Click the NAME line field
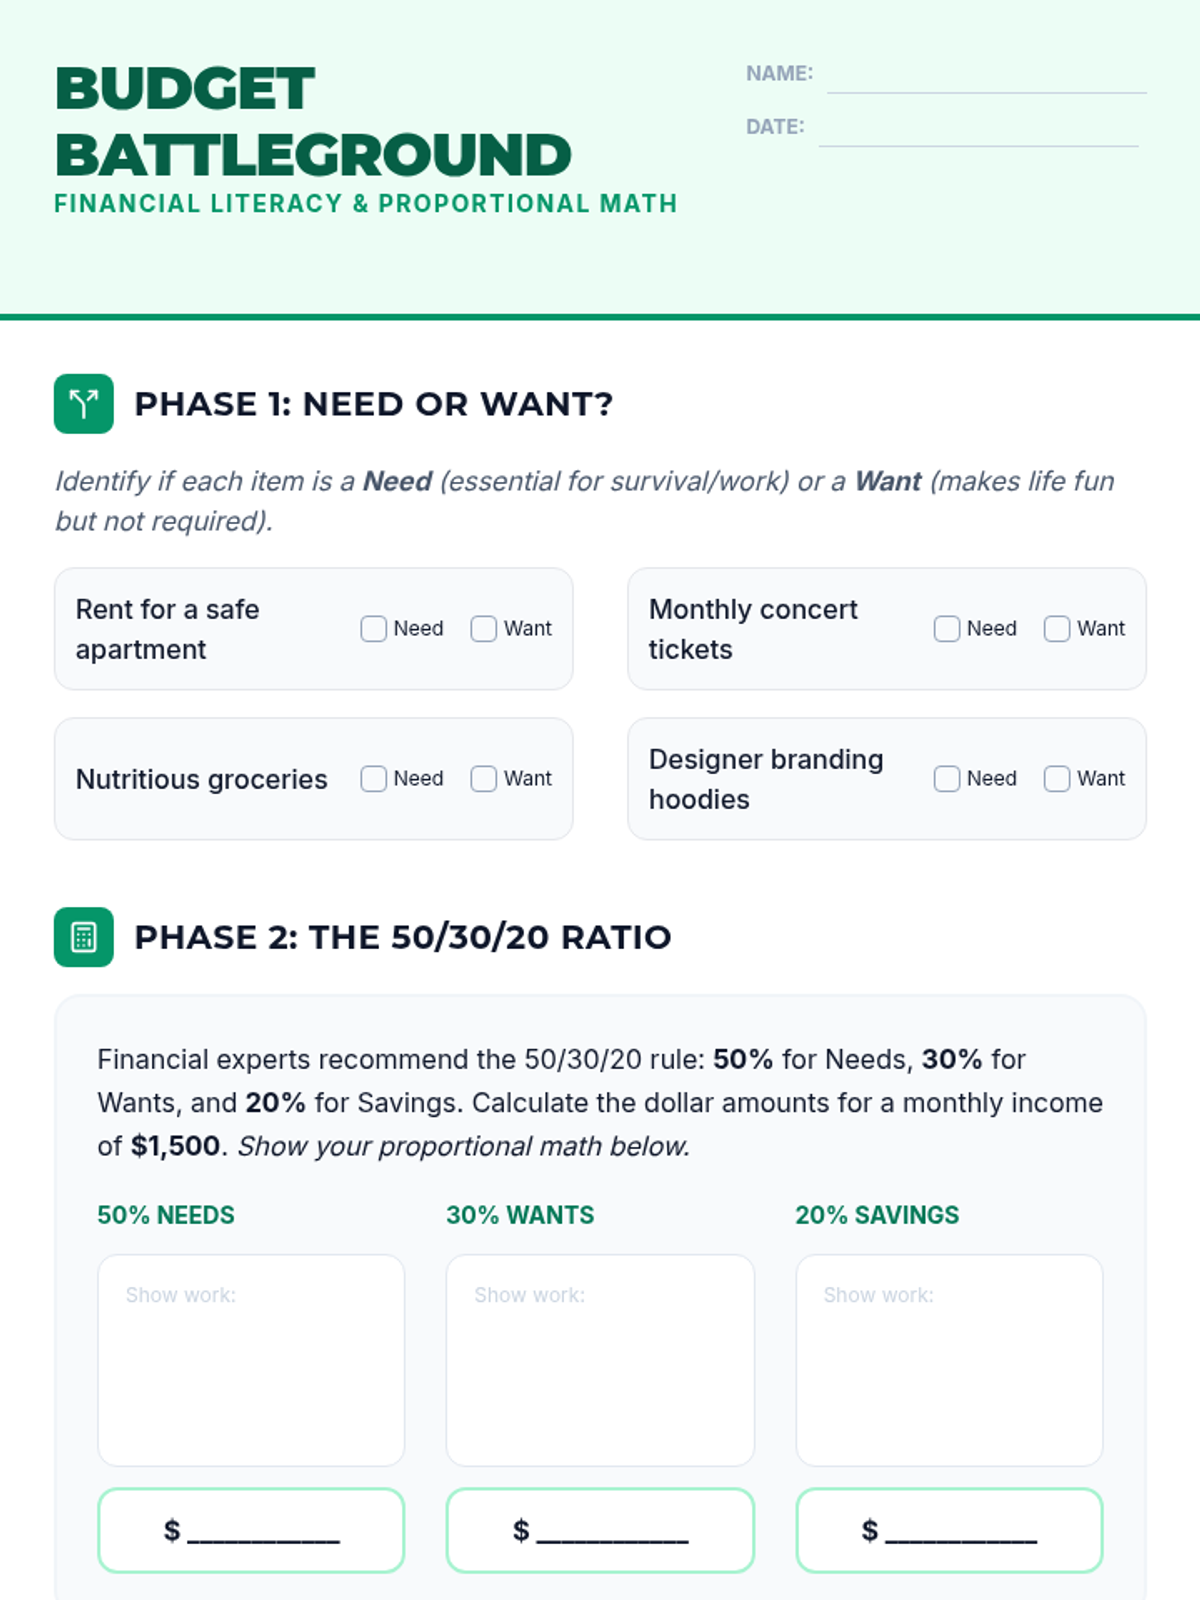The width and height of the screenshot is (1200, 1600). (x=986, y=74)
